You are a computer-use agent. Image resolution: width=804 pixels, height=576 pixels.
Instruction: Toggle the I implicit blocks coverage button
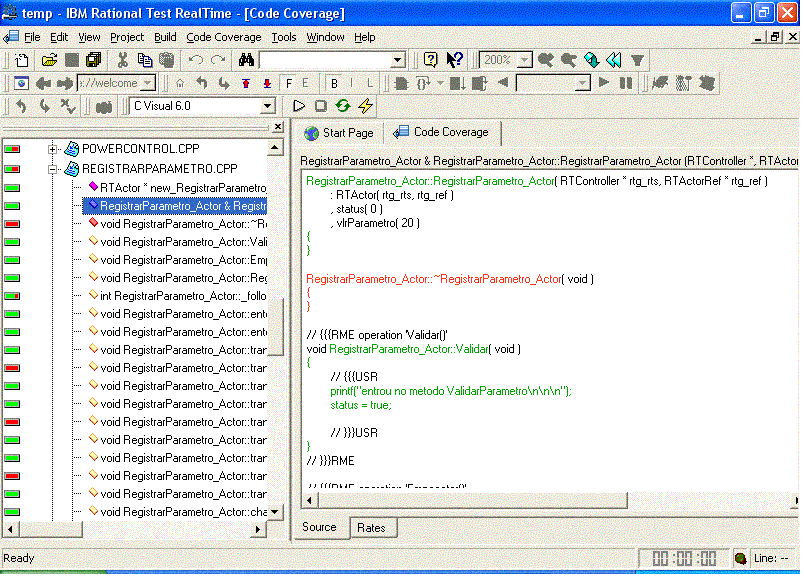352,83
